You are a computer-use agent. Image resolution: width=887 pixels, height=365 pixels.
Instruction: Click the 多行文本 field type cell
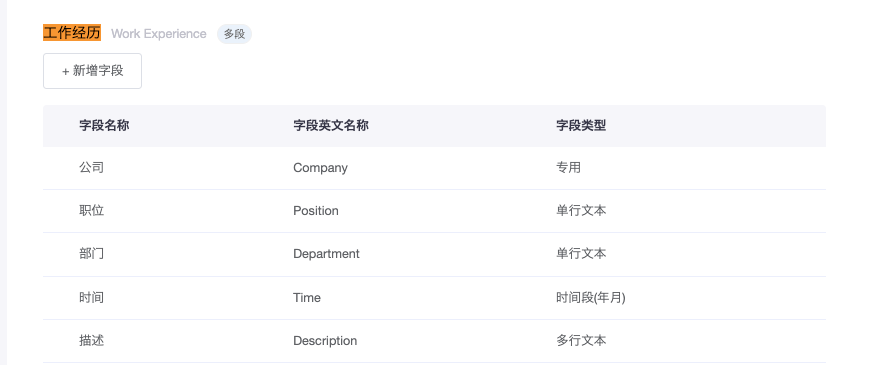581,341
